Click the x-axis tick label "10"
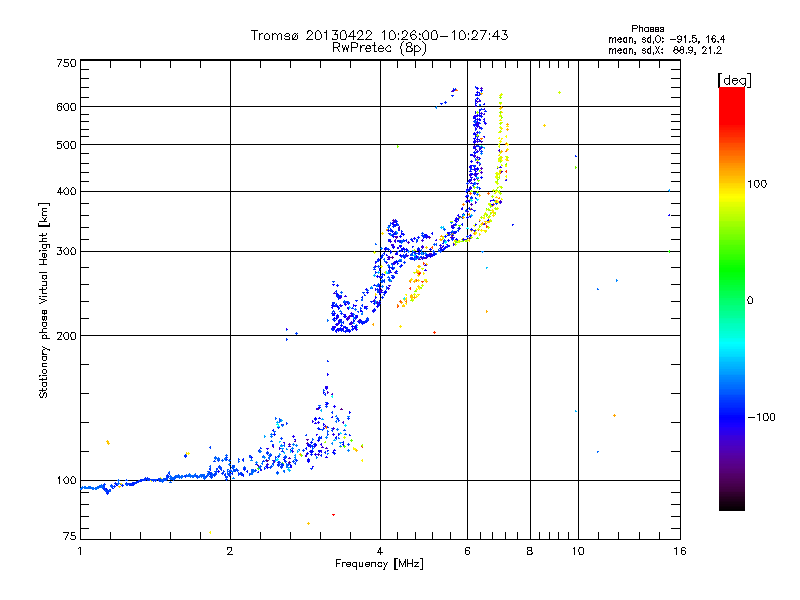The width and height of the screenshot is (800, 600). (x=578, y=551)
